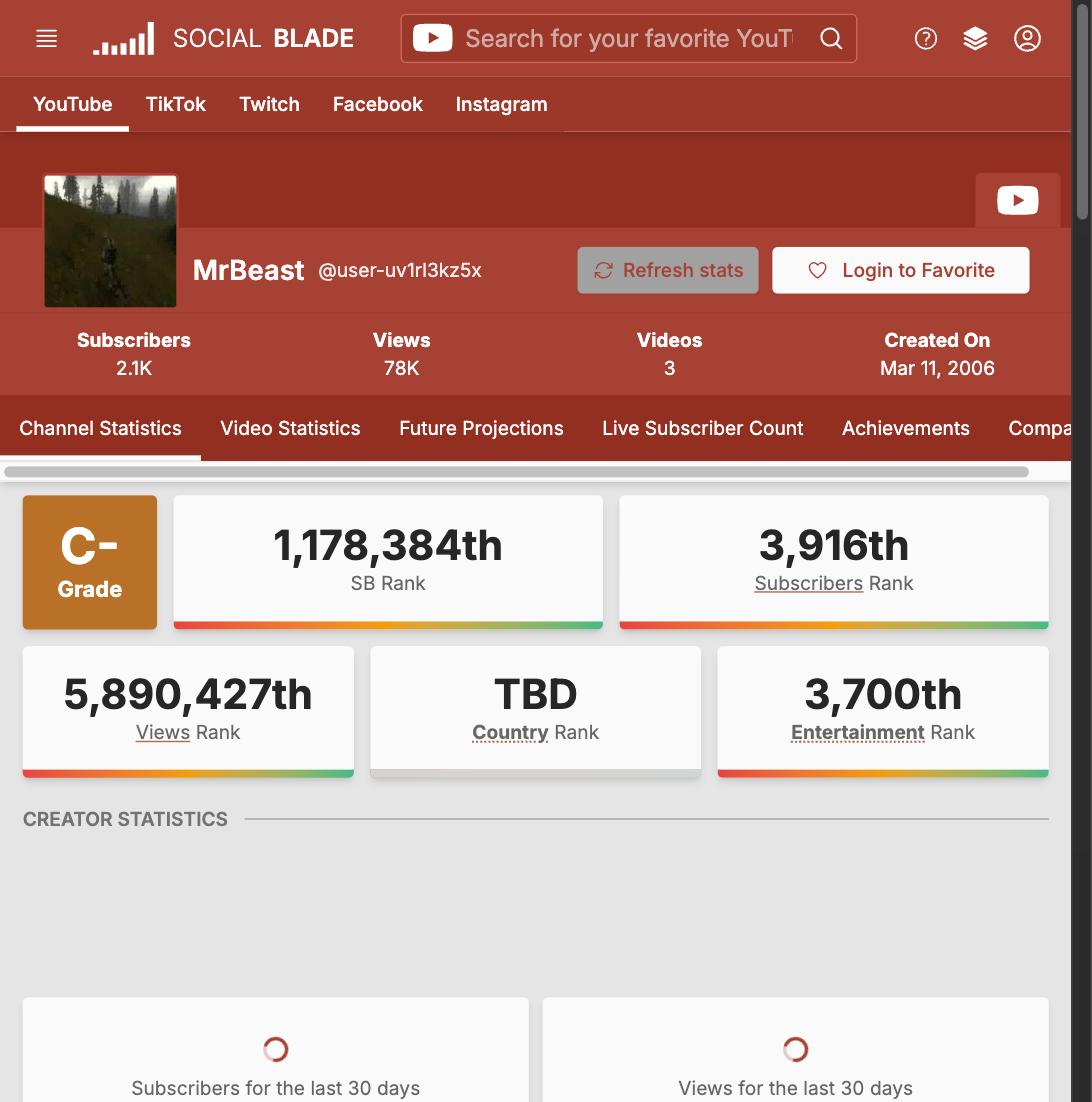Click the Refresh stats button
1092x1102 pixels.
(668, 270)
